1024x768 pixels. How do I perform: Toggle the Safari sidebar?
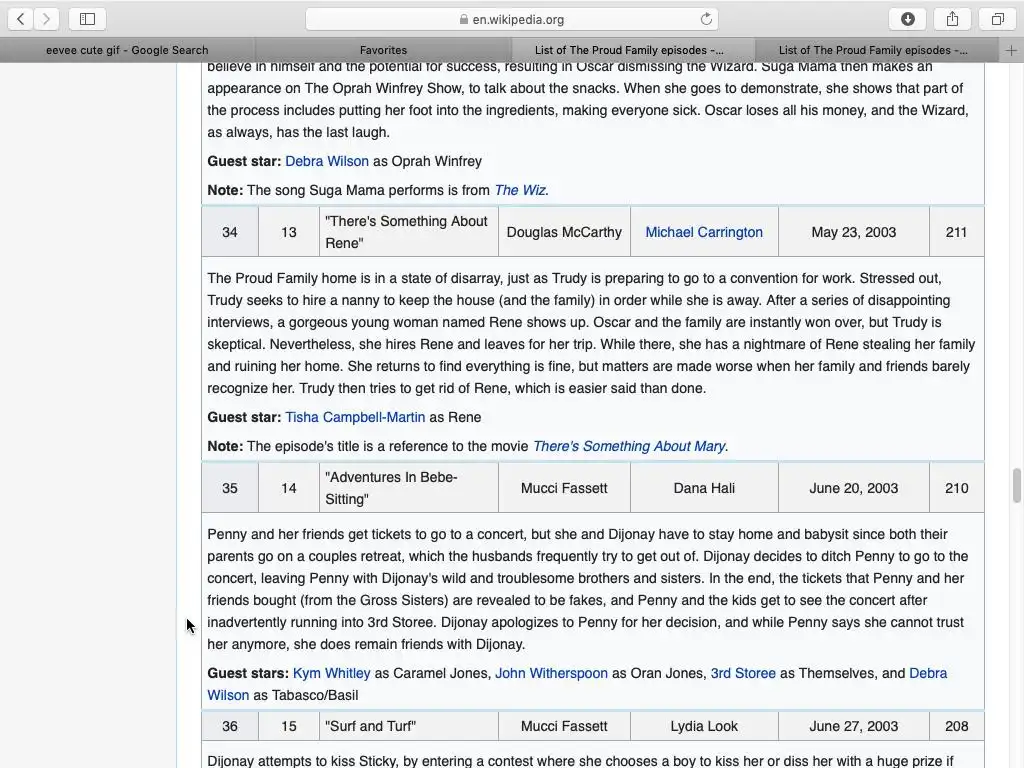click(87, 19)
